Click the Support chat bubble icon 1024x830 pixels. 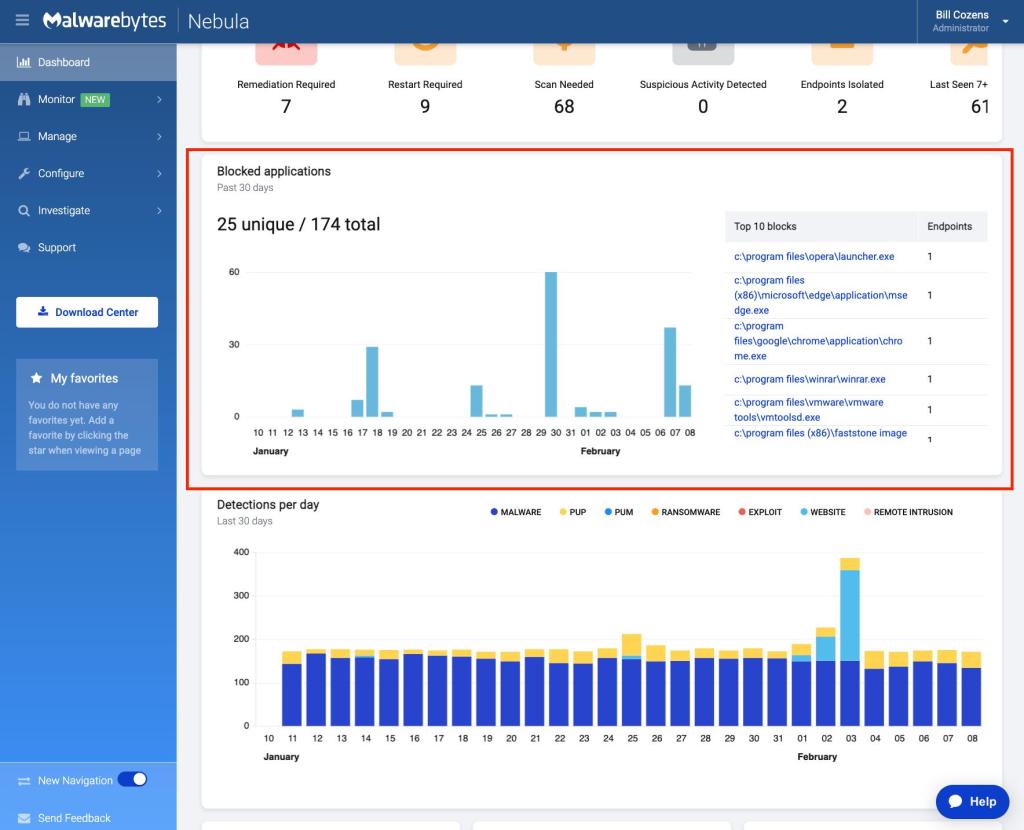click(x=24, y=248)
